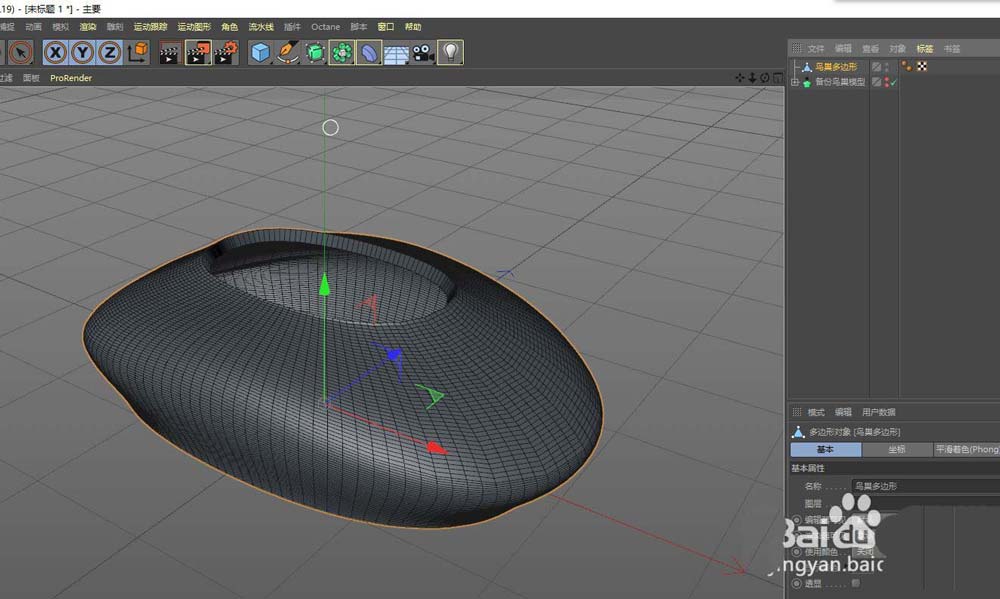The width and height of the screenshot is (1000, 599).
Task: Open the 插件 menu
Action: pyautogui.click(x=292, y=27)
